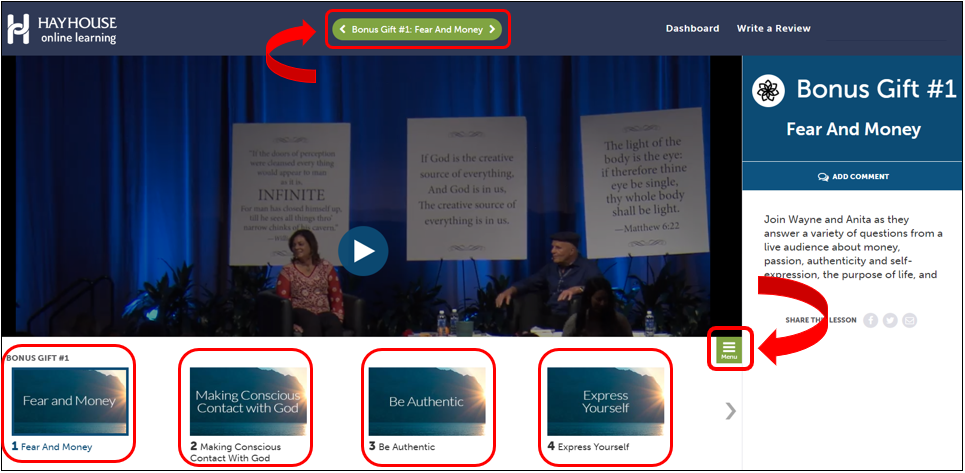Go to next lesson using right chevron
The width and height of the screenshot is (965, 473).
pyautogui.click(x=492, y=29)
